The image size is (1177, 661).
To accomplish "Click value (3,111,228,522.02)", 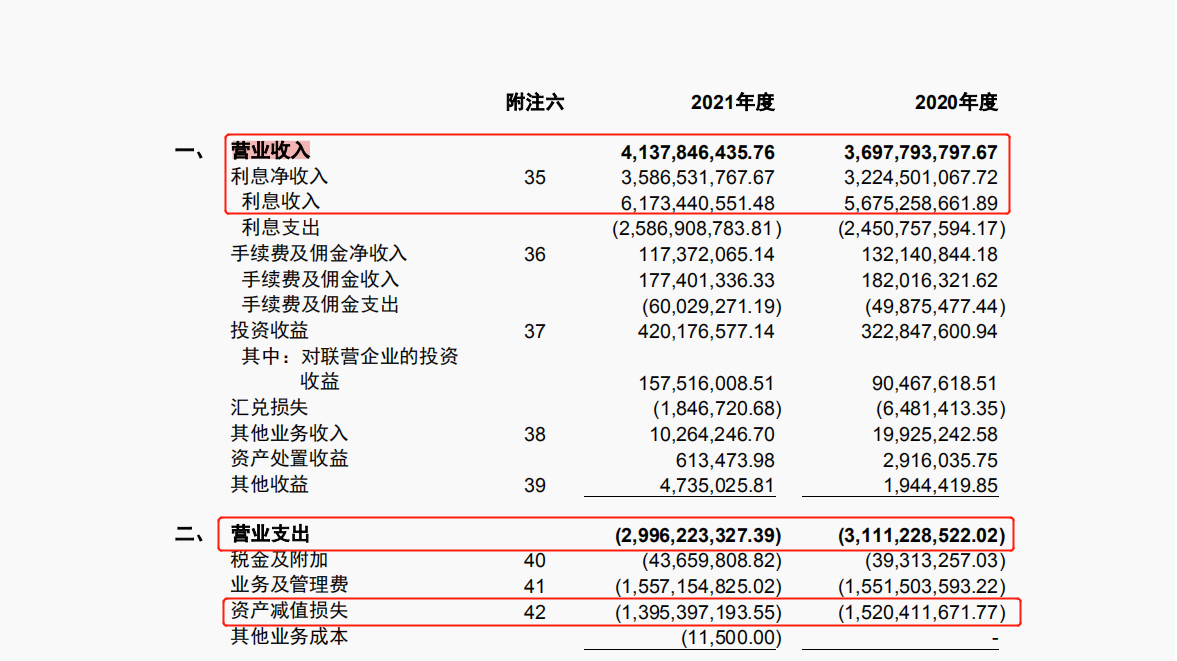I will tap(921, 536).
